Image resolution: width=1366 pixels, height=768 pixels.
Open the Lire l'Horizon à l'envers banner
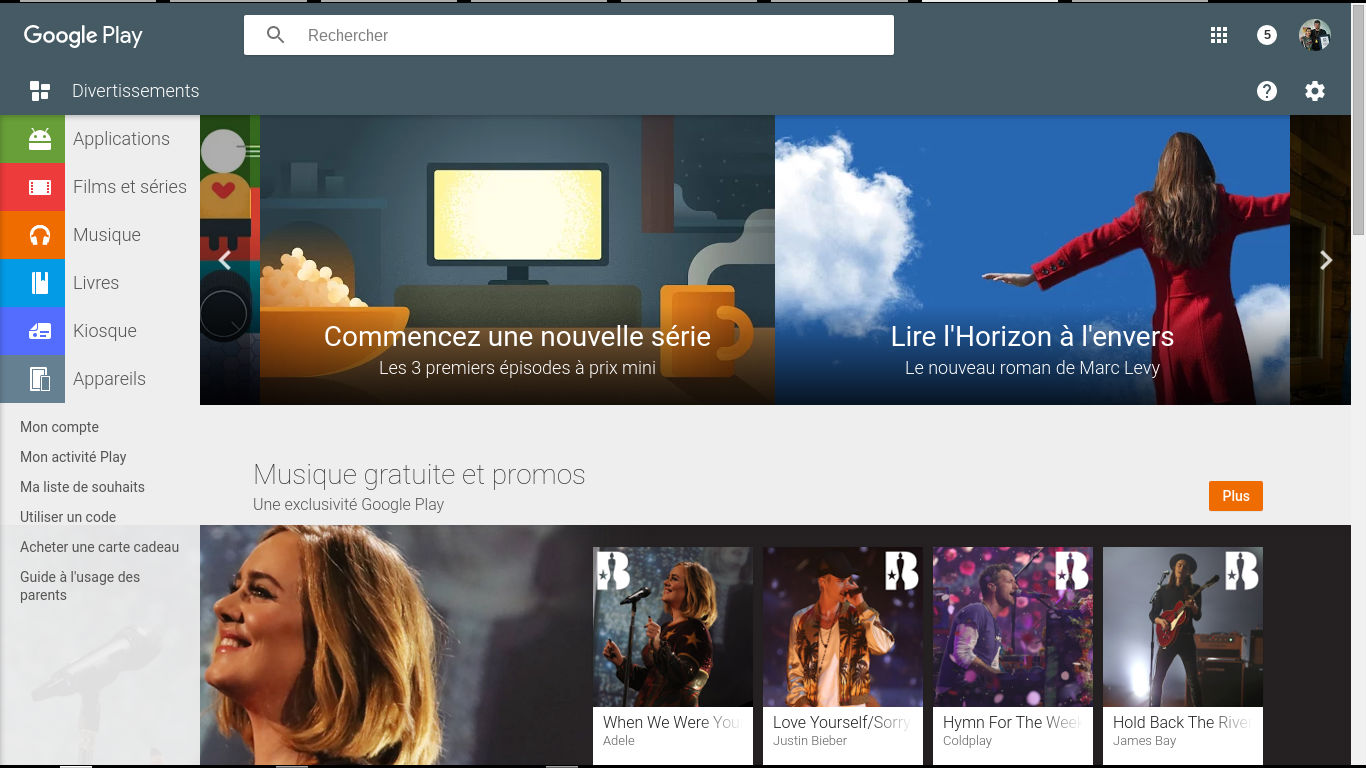[1032, 260]
